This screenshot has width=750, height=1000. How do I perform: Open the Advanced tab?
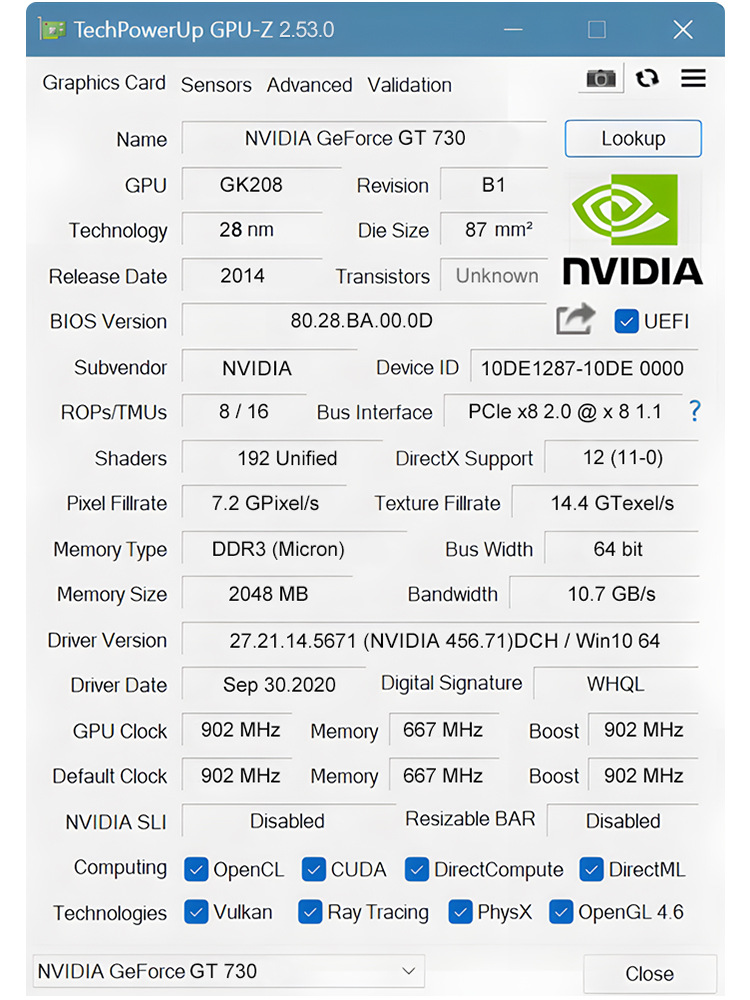tap(309, 85)
